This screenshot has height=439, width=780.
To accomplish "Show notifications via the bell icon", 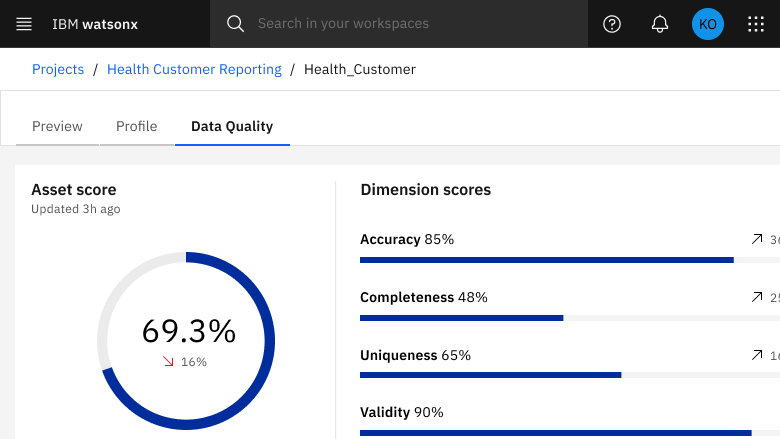I will point(660,24).
